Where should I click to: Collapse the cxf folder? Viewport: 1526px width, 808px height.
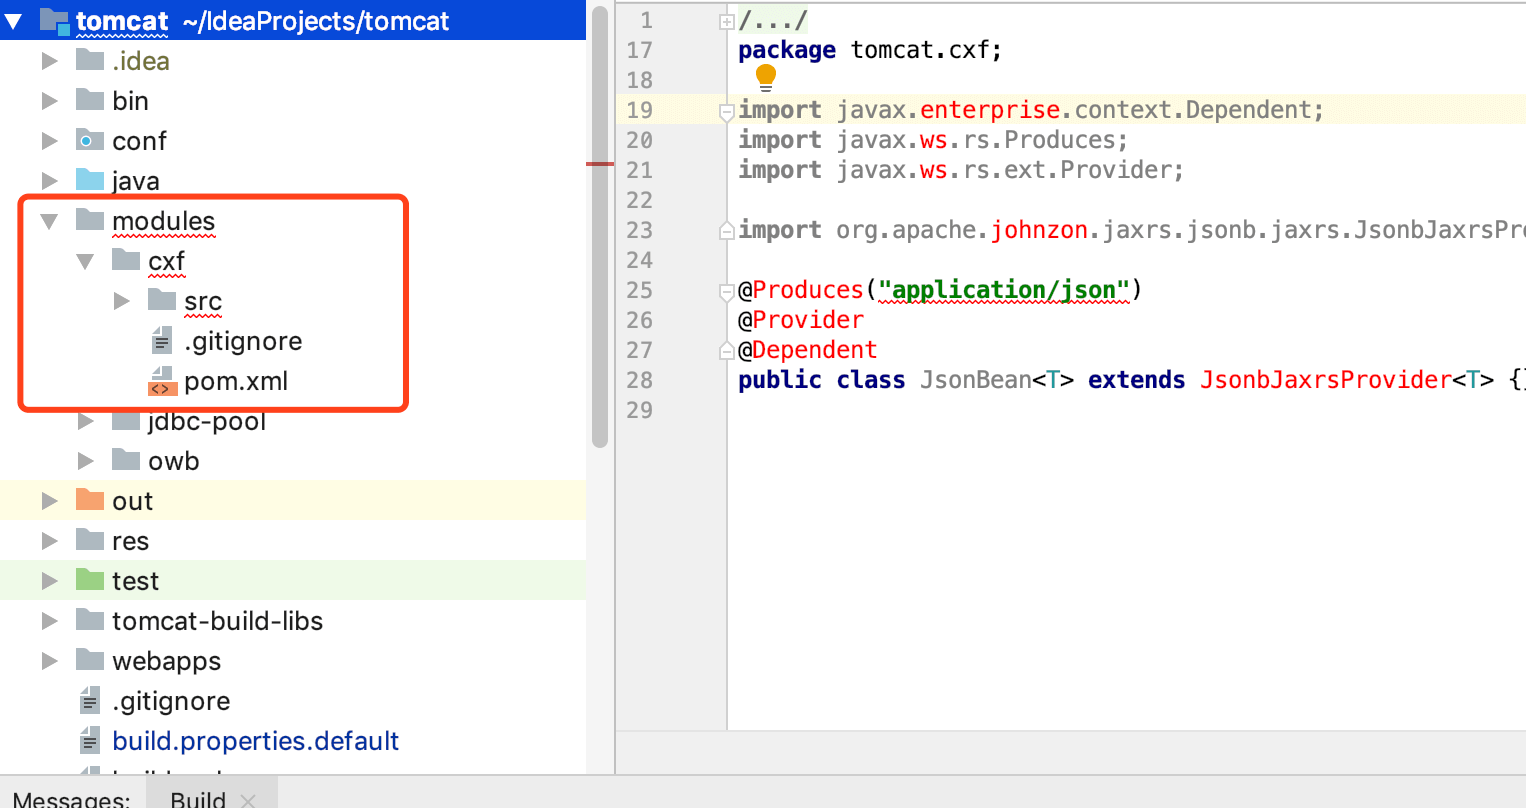point(86,261)
